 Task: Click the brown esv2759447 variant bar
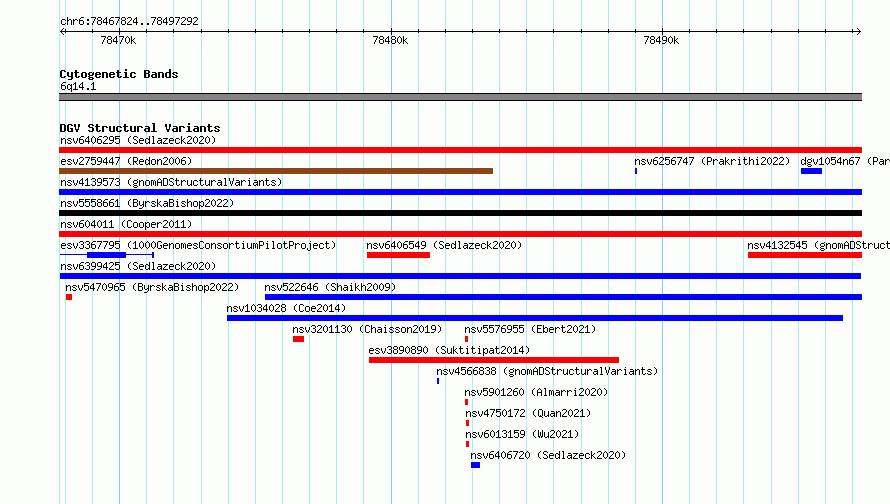[276, 171]
